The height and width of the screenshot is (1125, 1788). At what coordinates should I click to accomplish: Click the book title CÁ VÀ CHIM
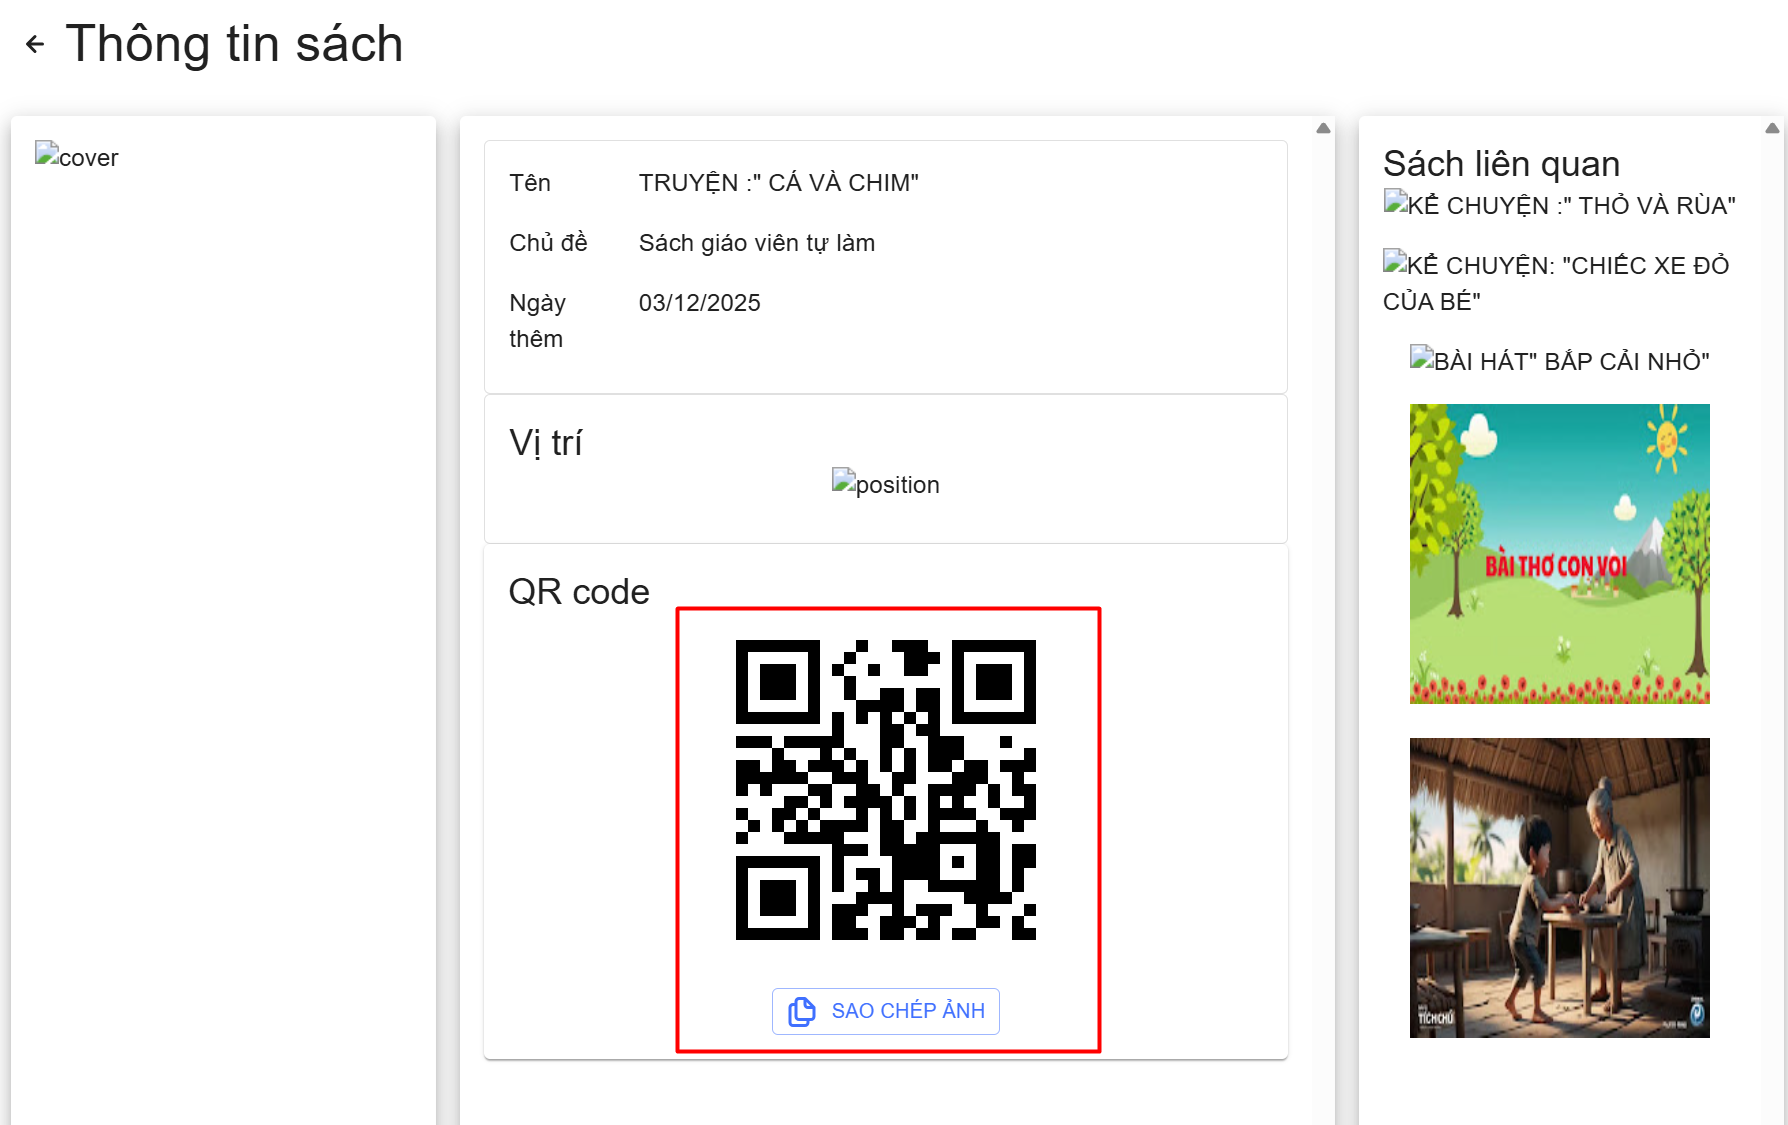click(778, 183)
